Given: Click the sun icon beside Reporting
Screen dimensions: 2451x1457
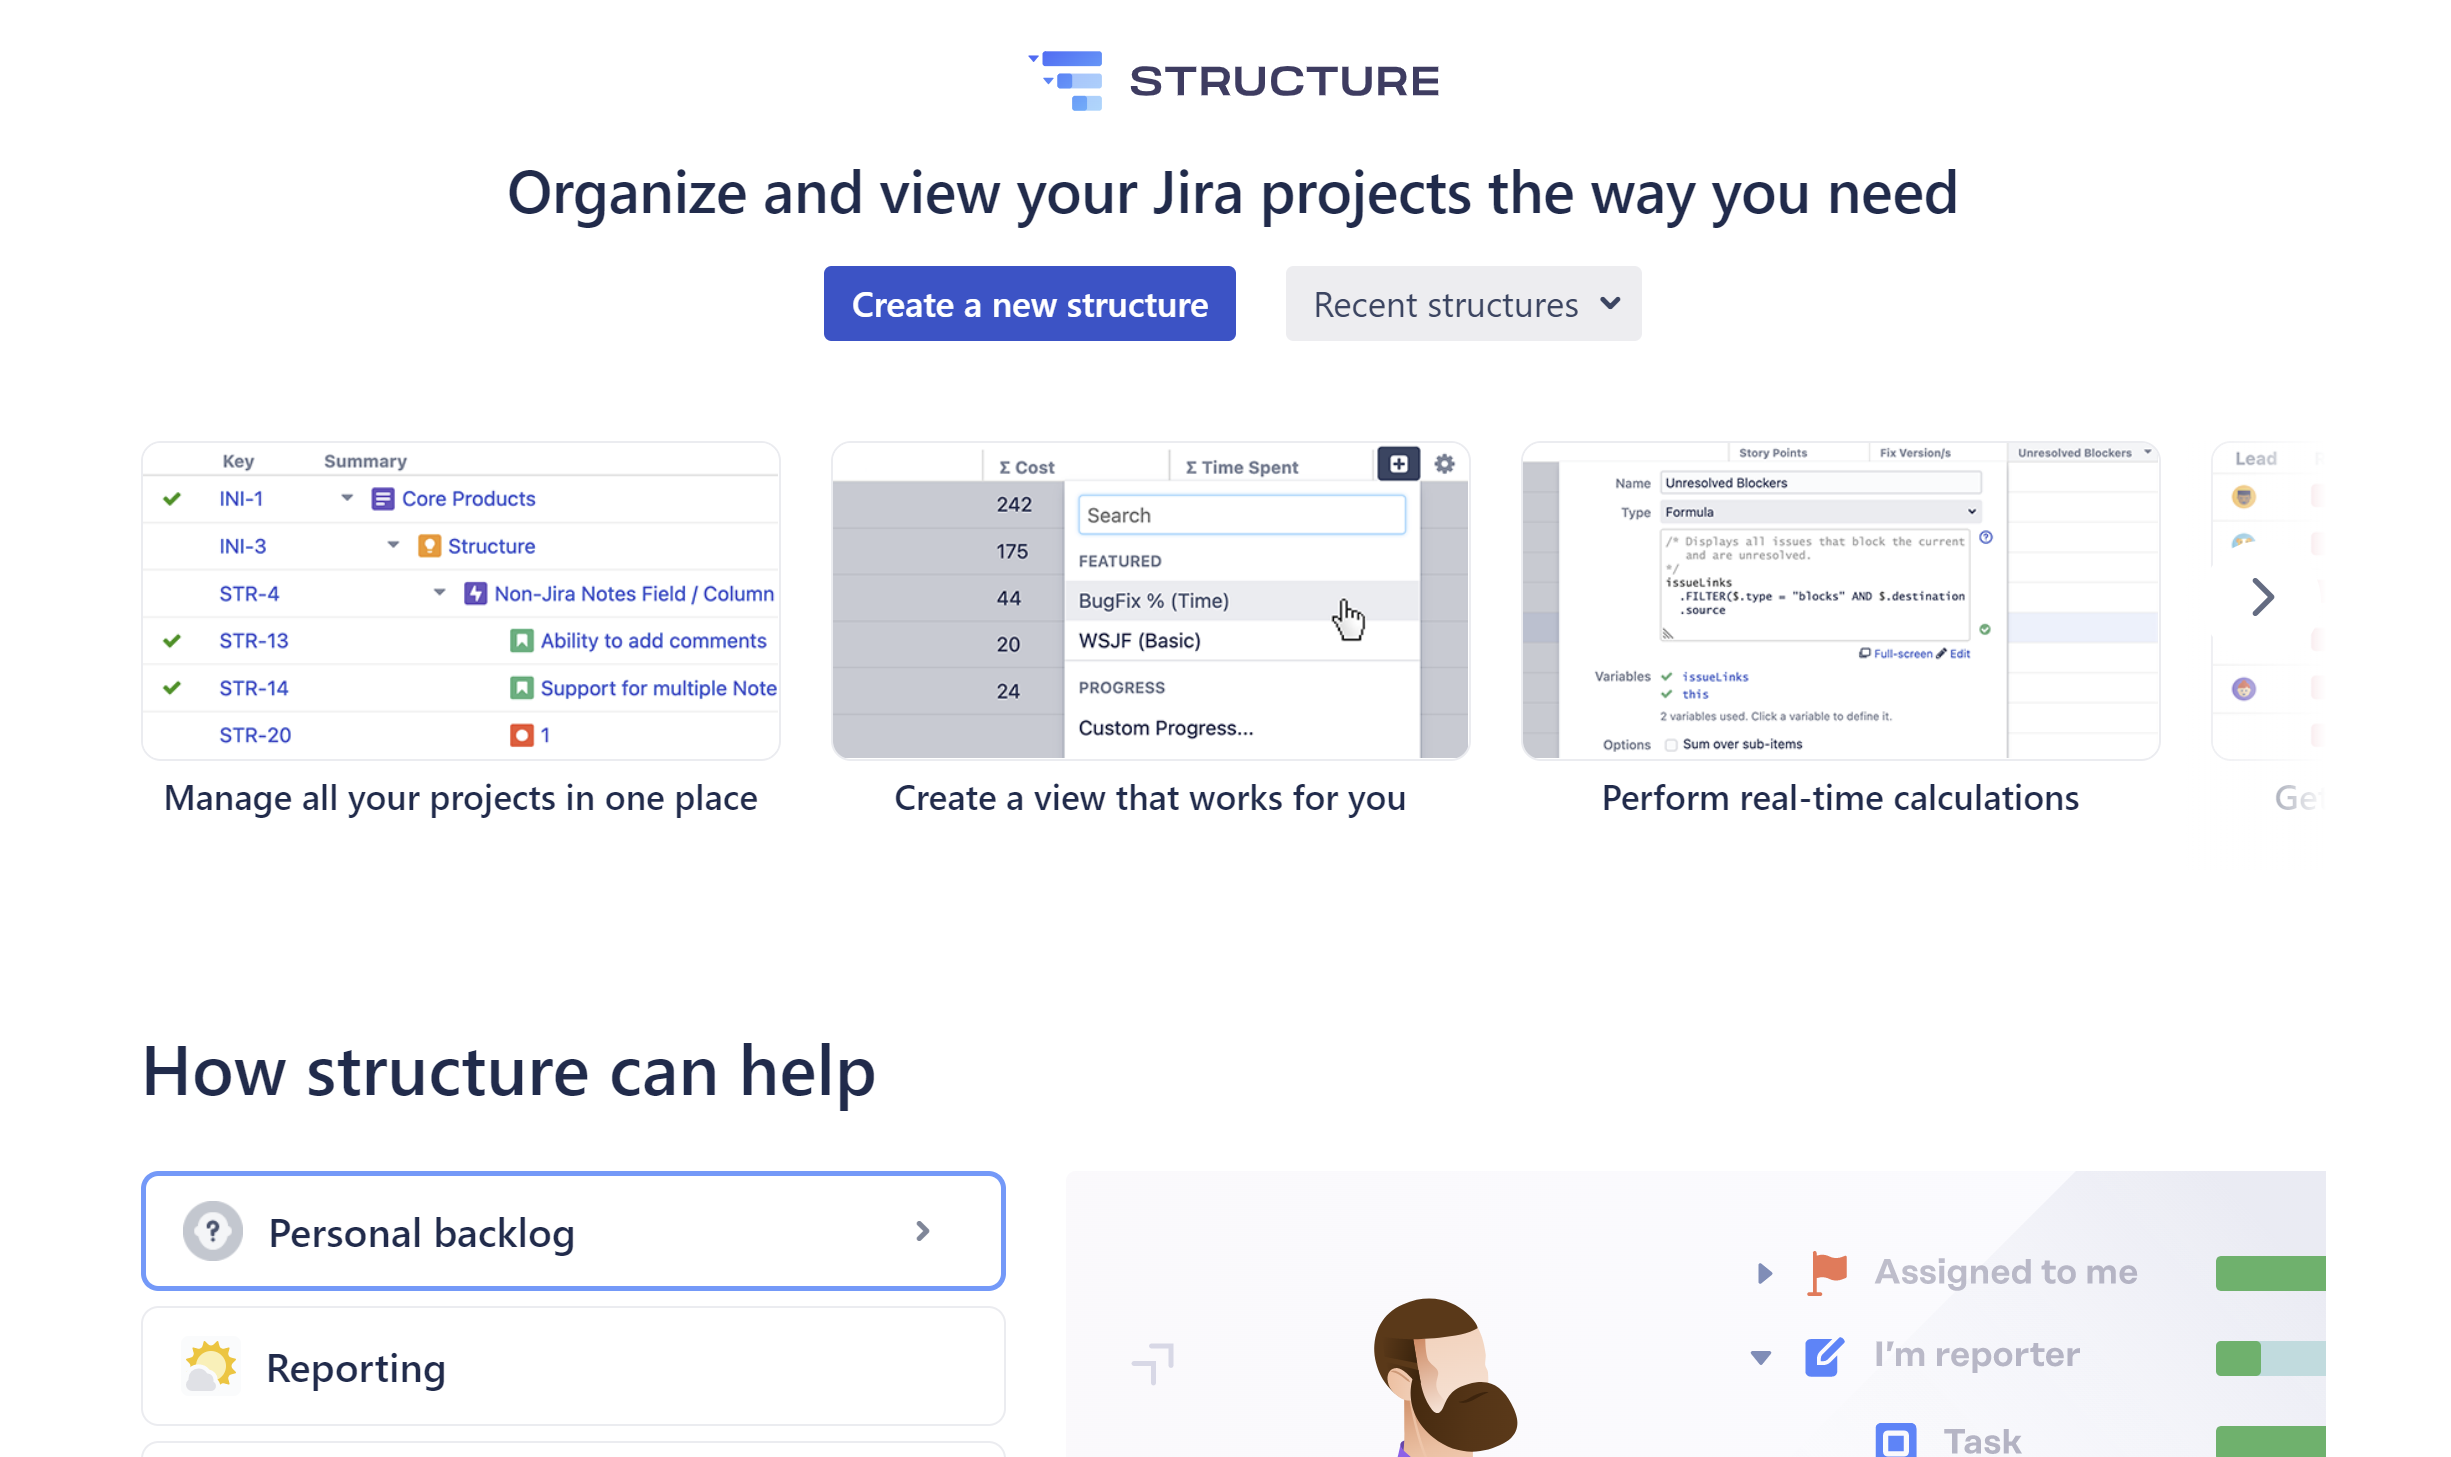Looking at the screenshot, I should pyautogui.click(x=210, y=1366).
